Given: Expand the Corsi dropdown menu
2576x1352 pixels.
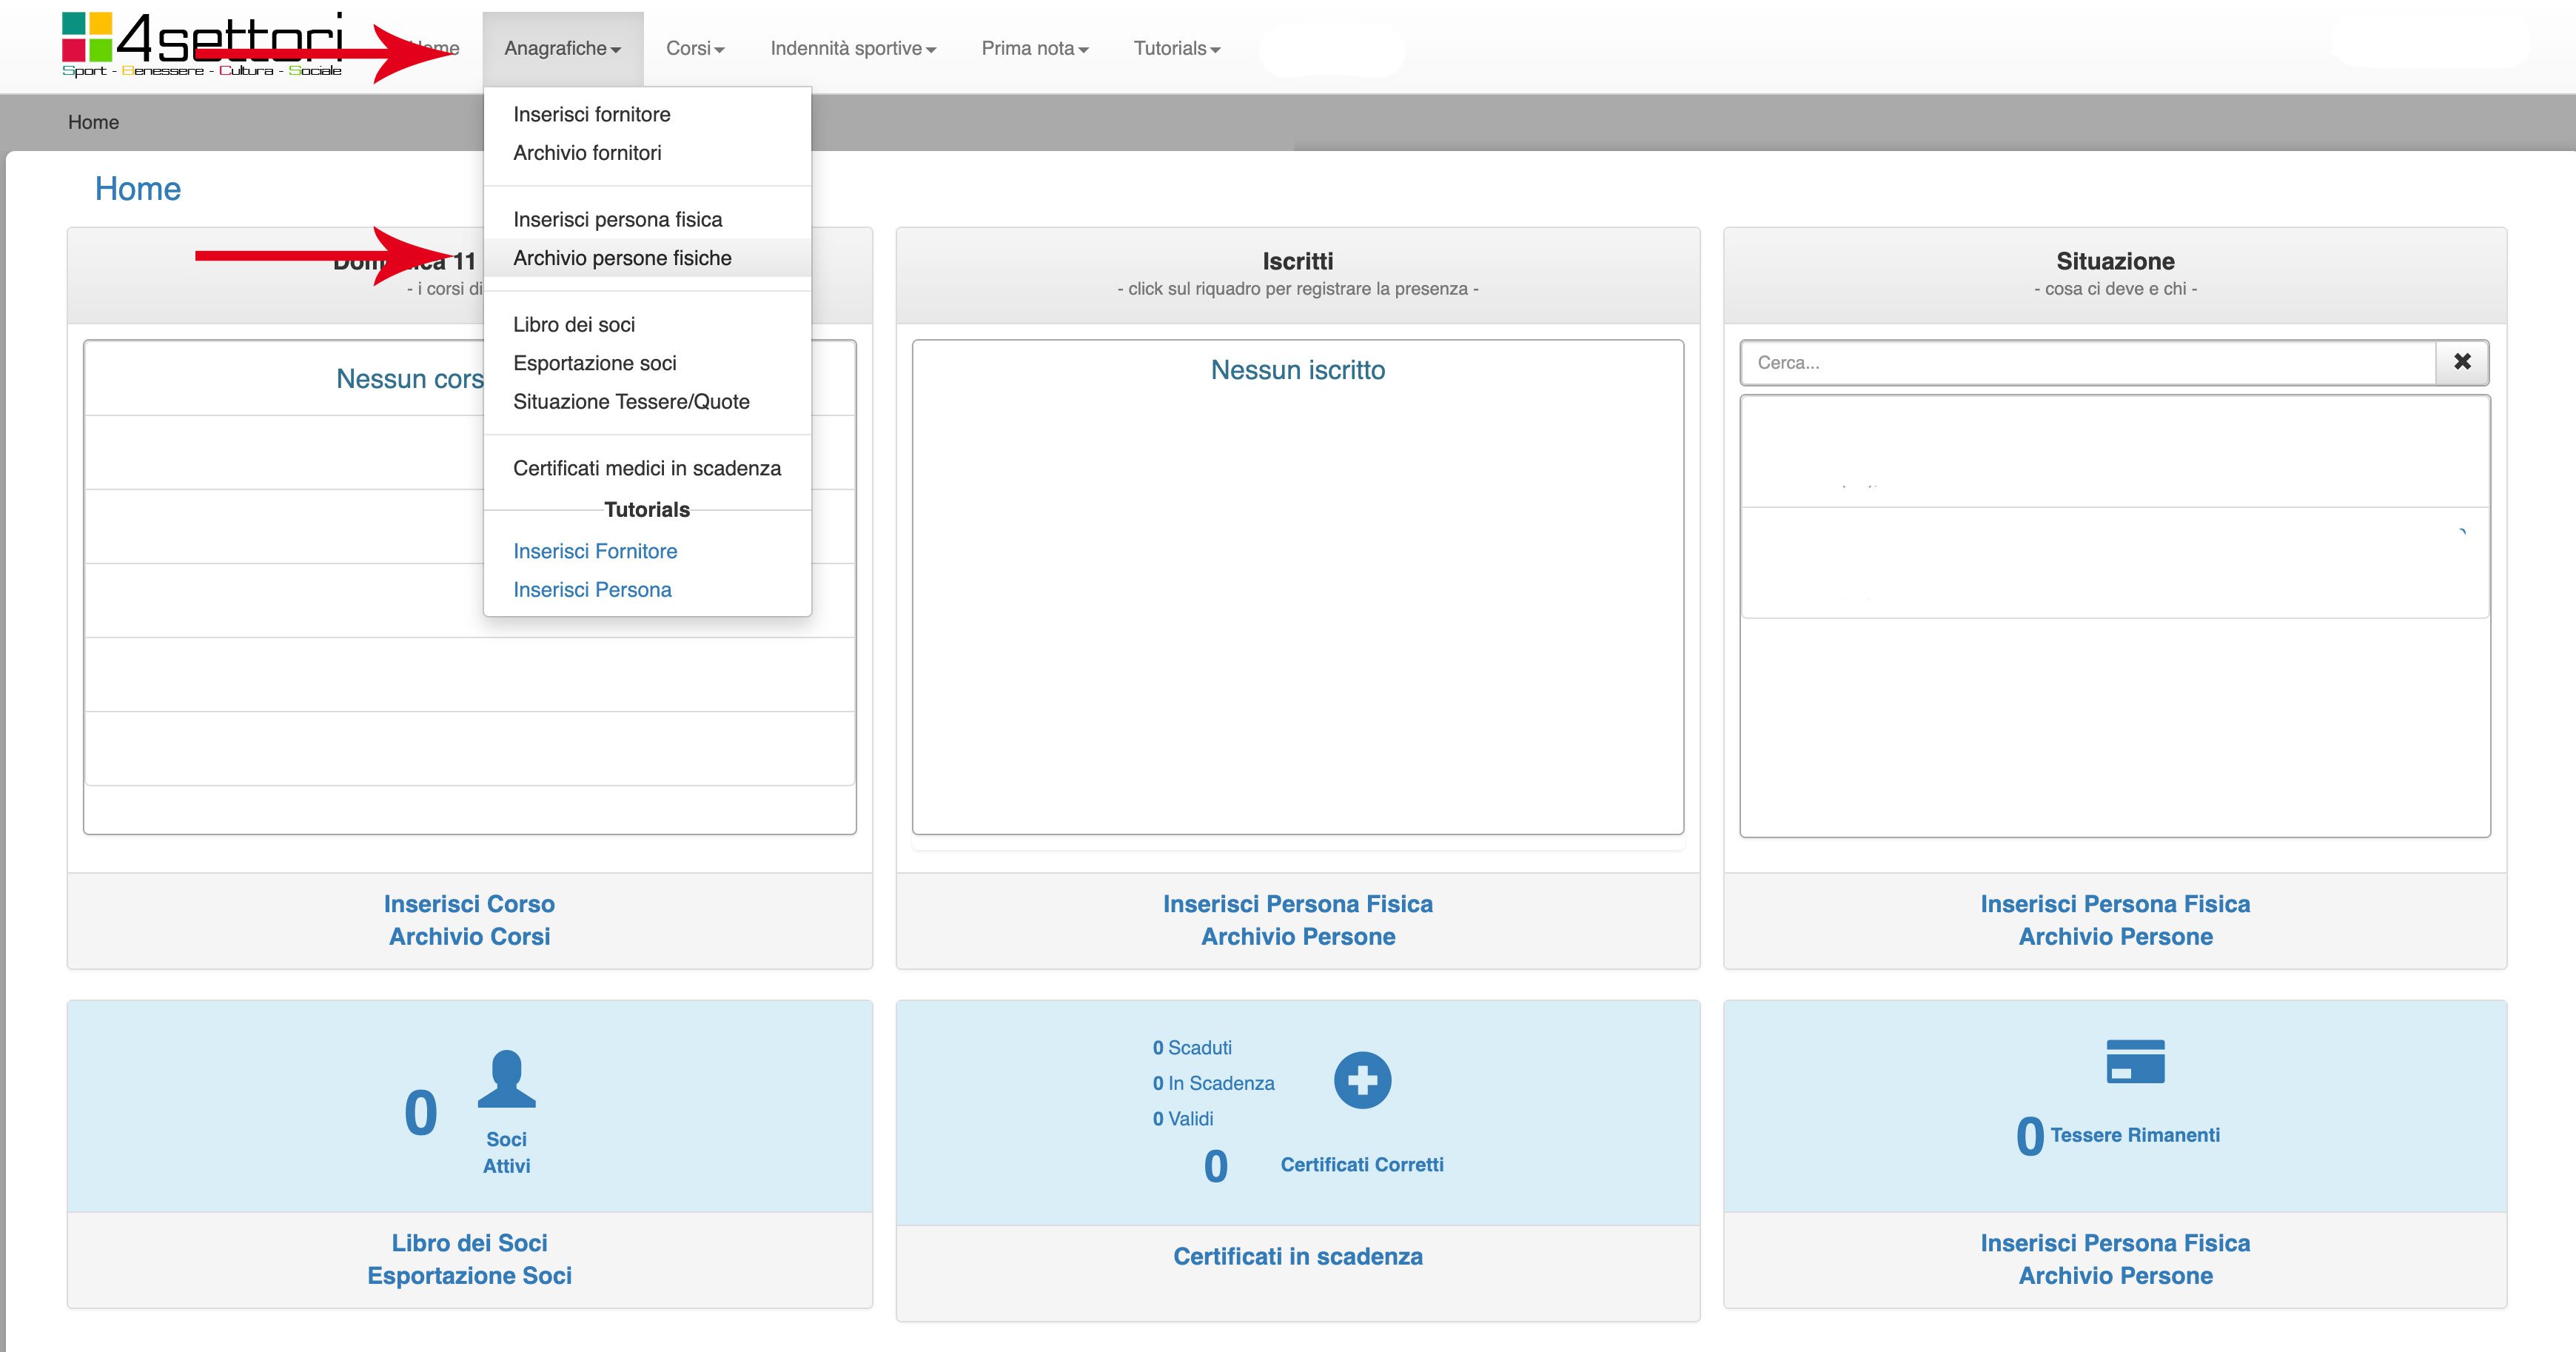Looking at the screenshot, I should click(695, 48).
